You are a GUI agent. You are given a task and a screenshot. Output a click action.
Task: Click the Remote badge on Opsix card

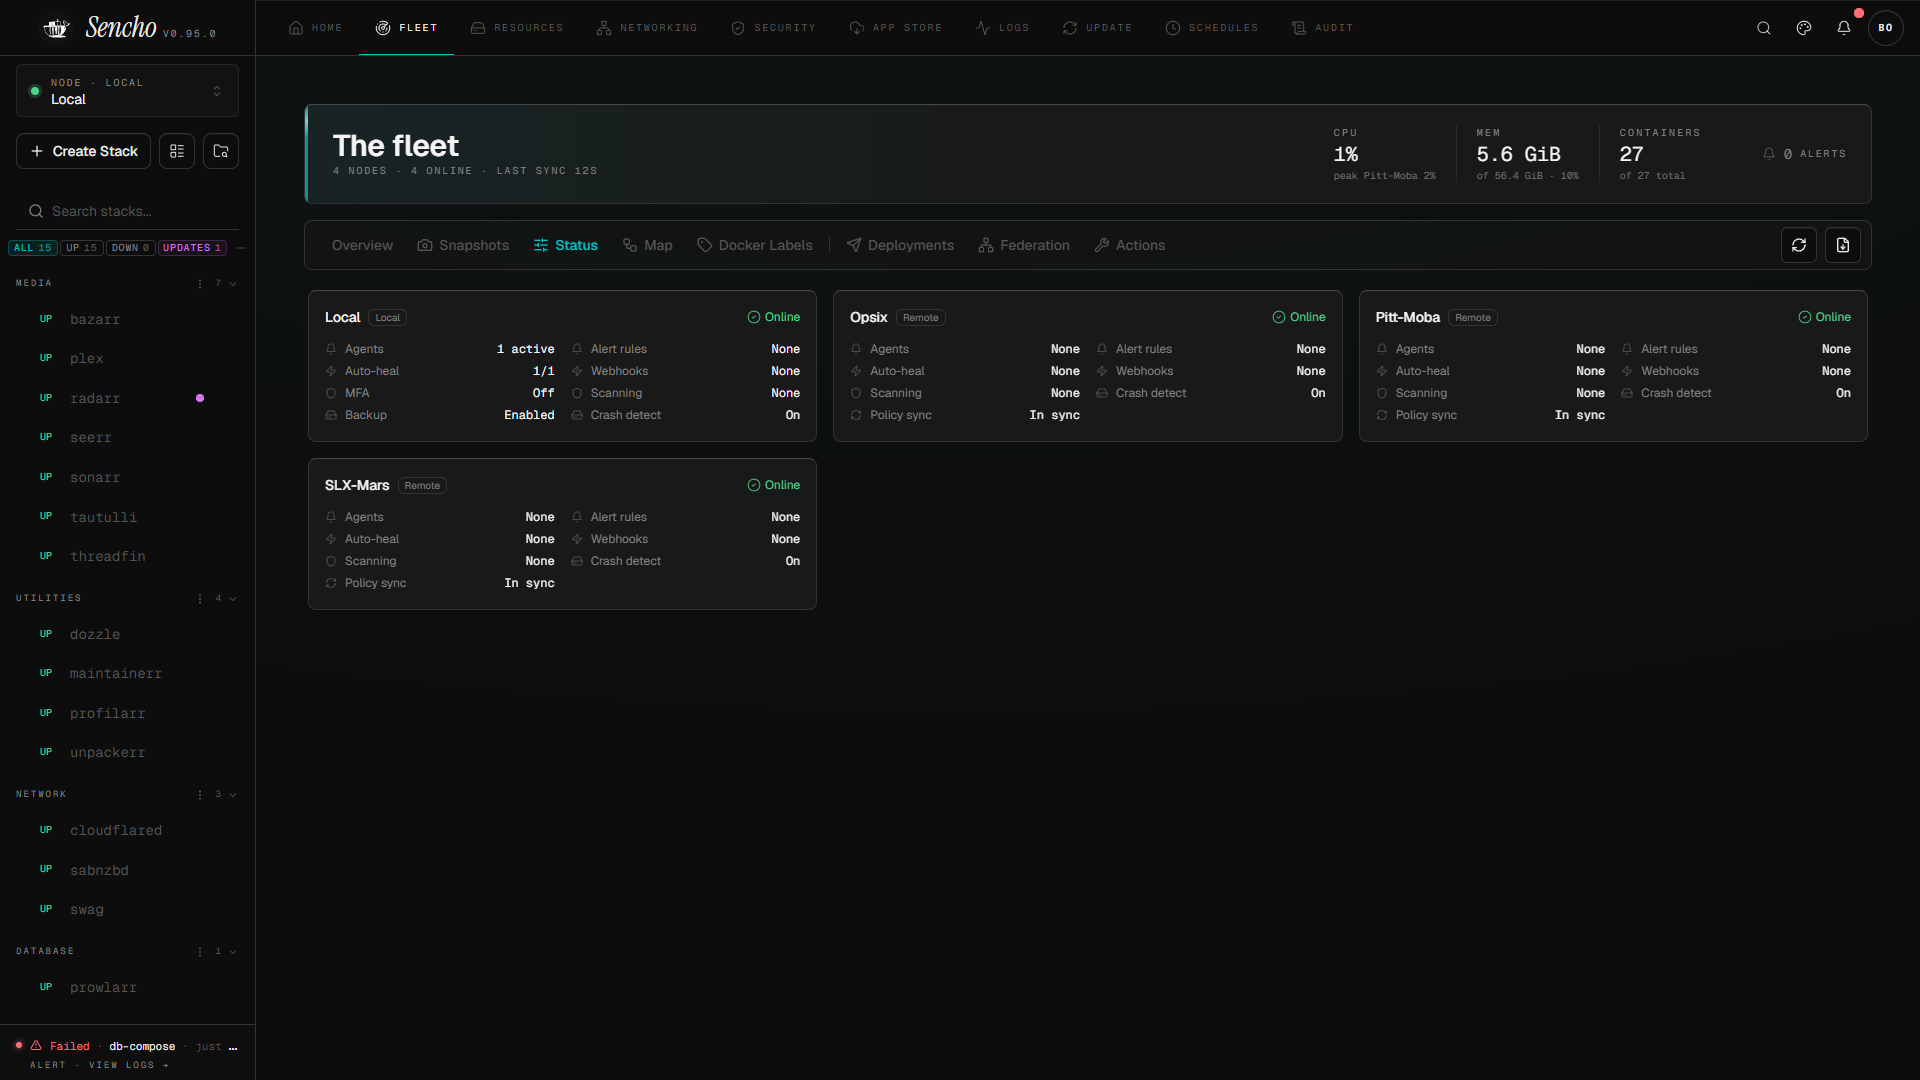[x=921, y=318]
